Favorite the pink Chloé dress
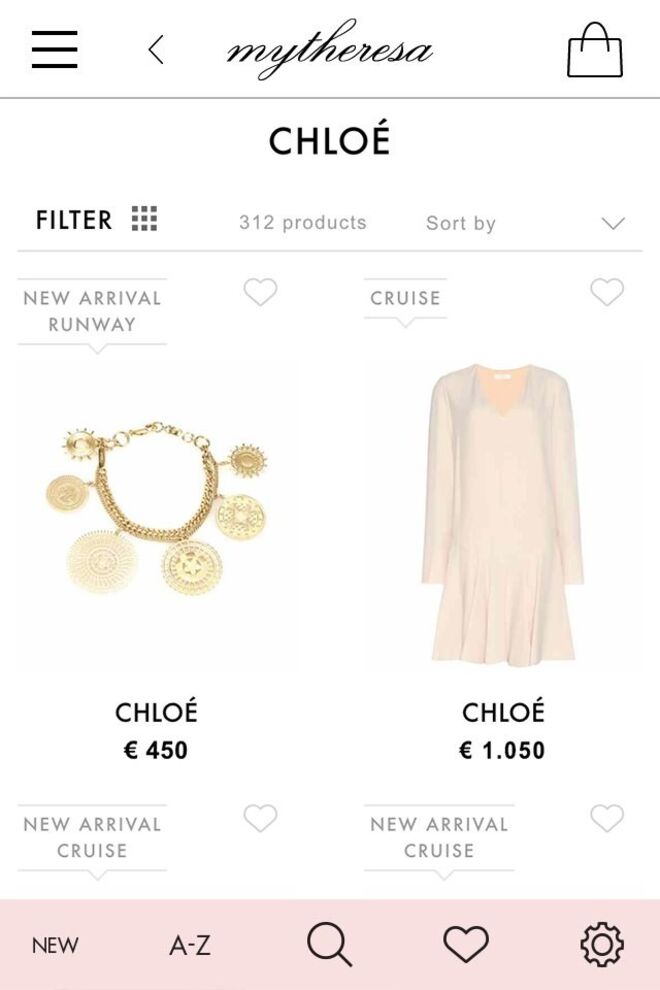 click(x=607, y=292)
